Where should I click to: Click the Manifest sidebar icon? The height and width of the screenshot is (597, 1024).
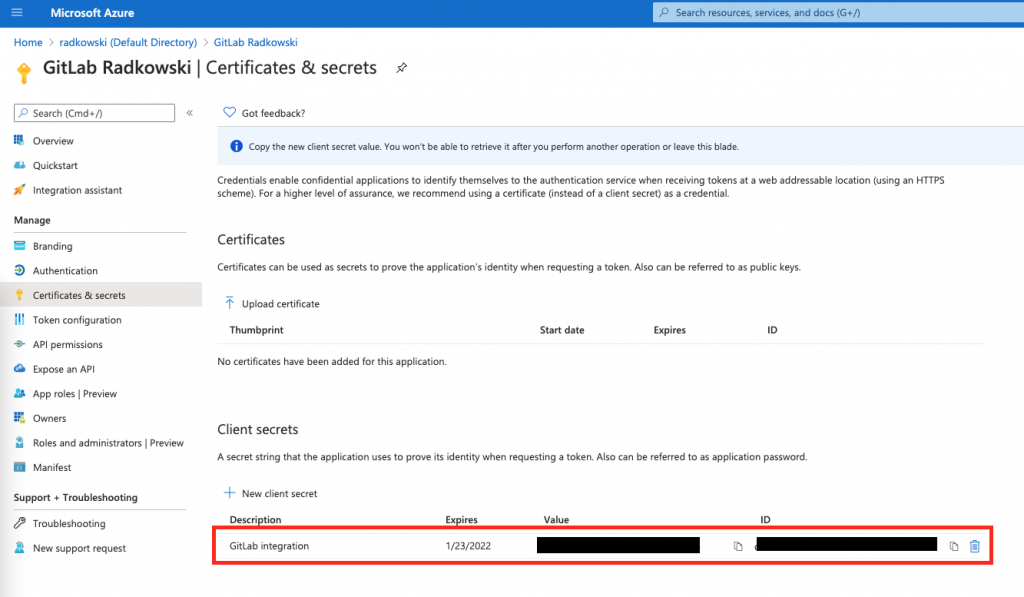(19, 467)
